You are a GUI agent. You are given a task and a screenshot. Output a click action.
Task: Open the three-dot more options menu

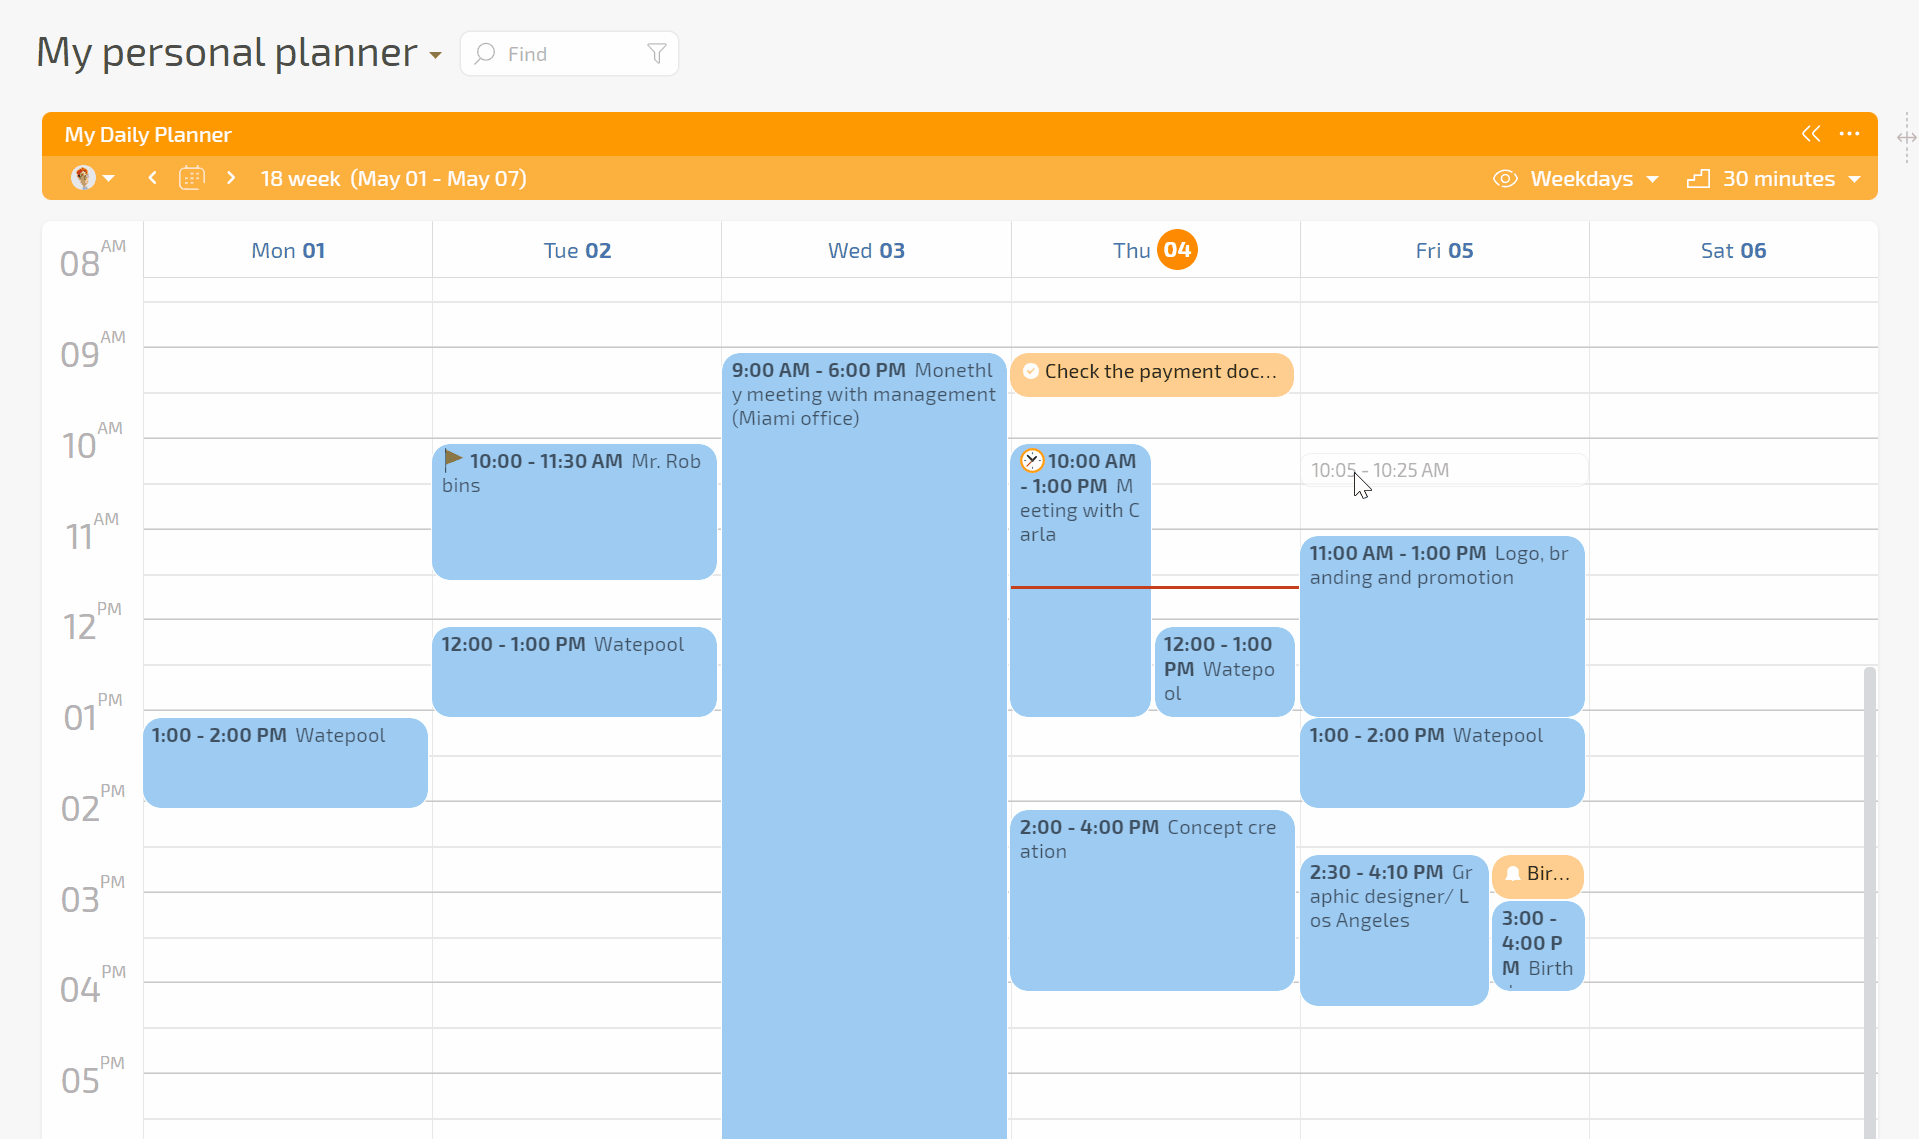tap(1849, 134)
